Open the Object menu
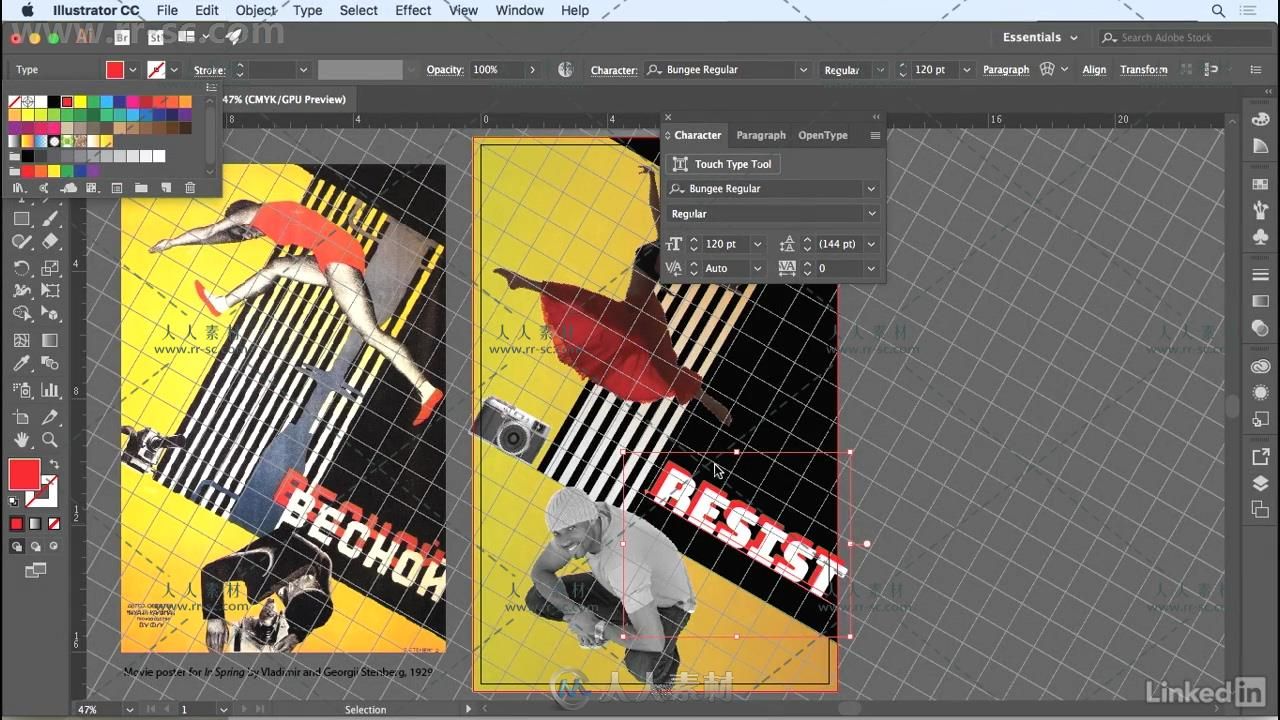Image resolution: width=1280 pixels, height=720 pixels. coord(255,10)
